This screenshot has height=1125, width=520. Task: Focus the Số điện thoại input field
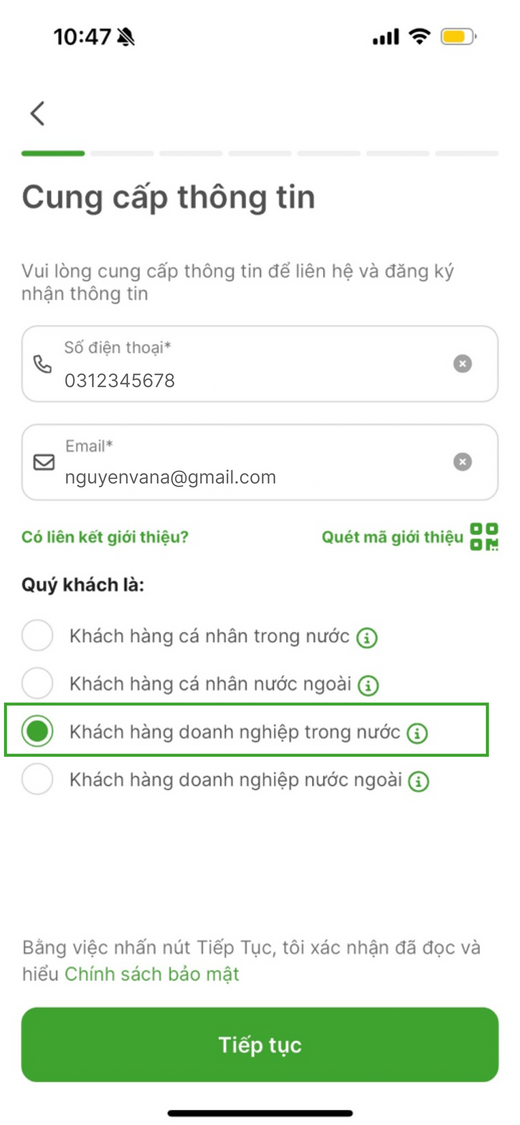(260, 364)
